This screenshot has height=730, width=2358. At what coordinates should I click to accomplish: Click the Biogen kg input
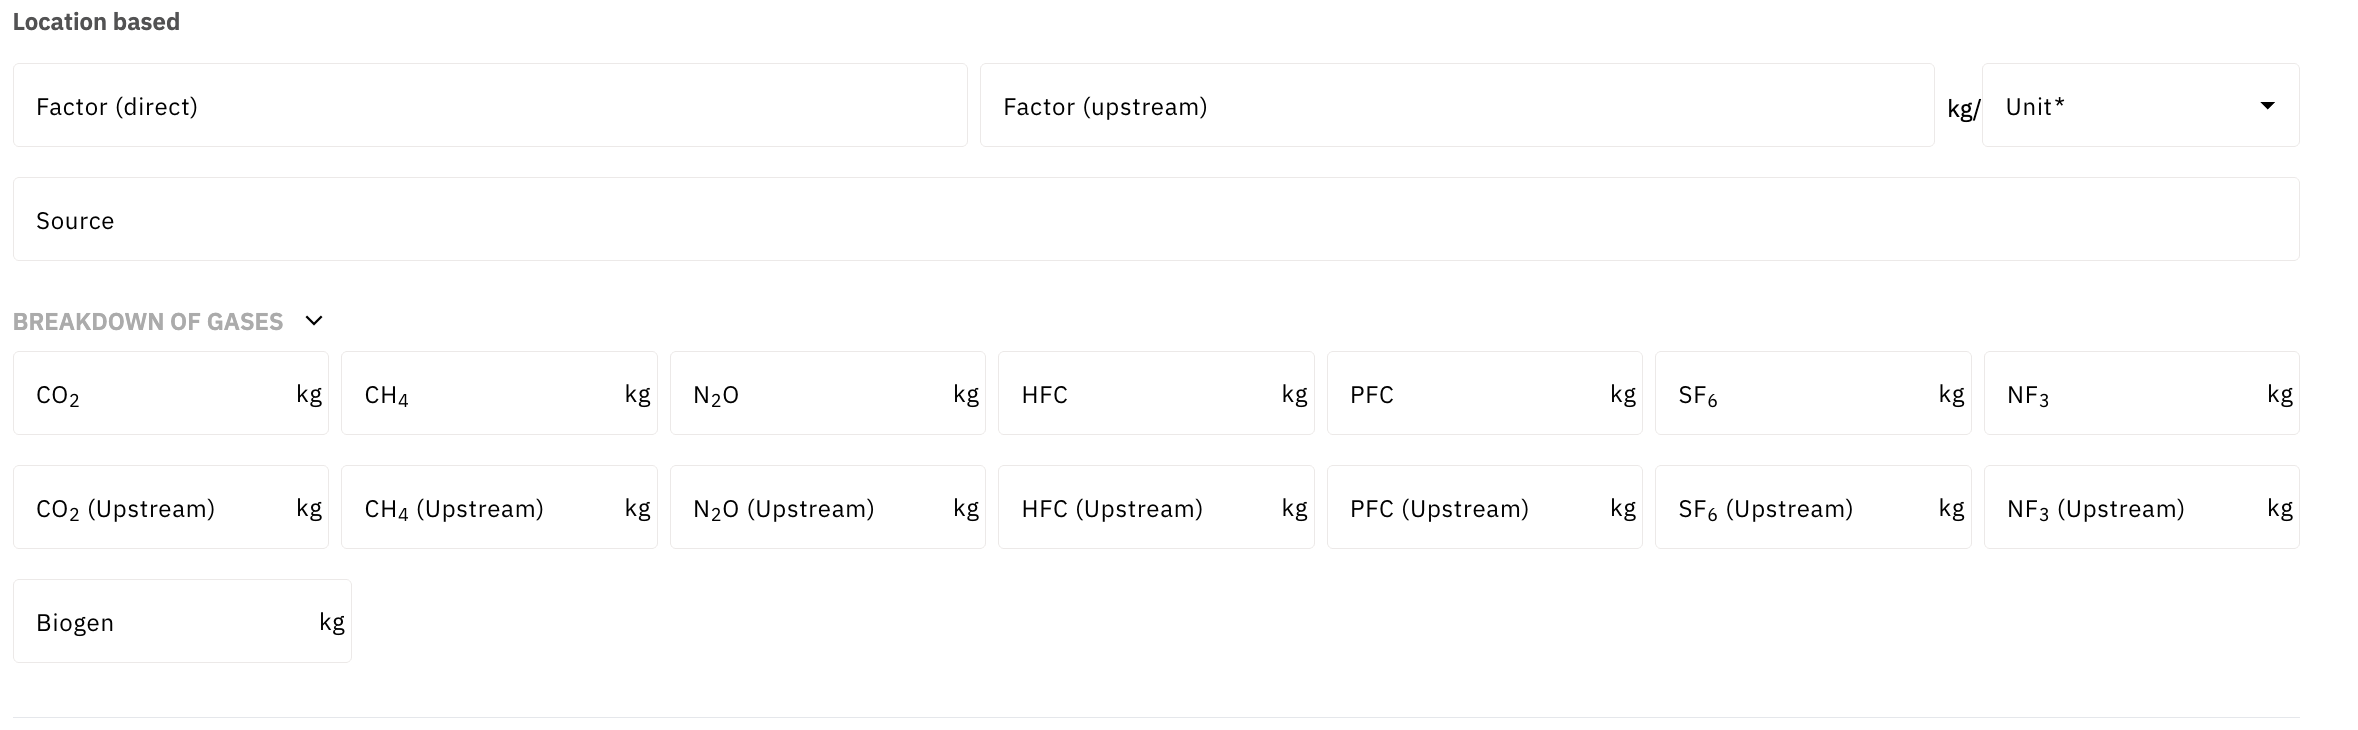tap(172, 622)
